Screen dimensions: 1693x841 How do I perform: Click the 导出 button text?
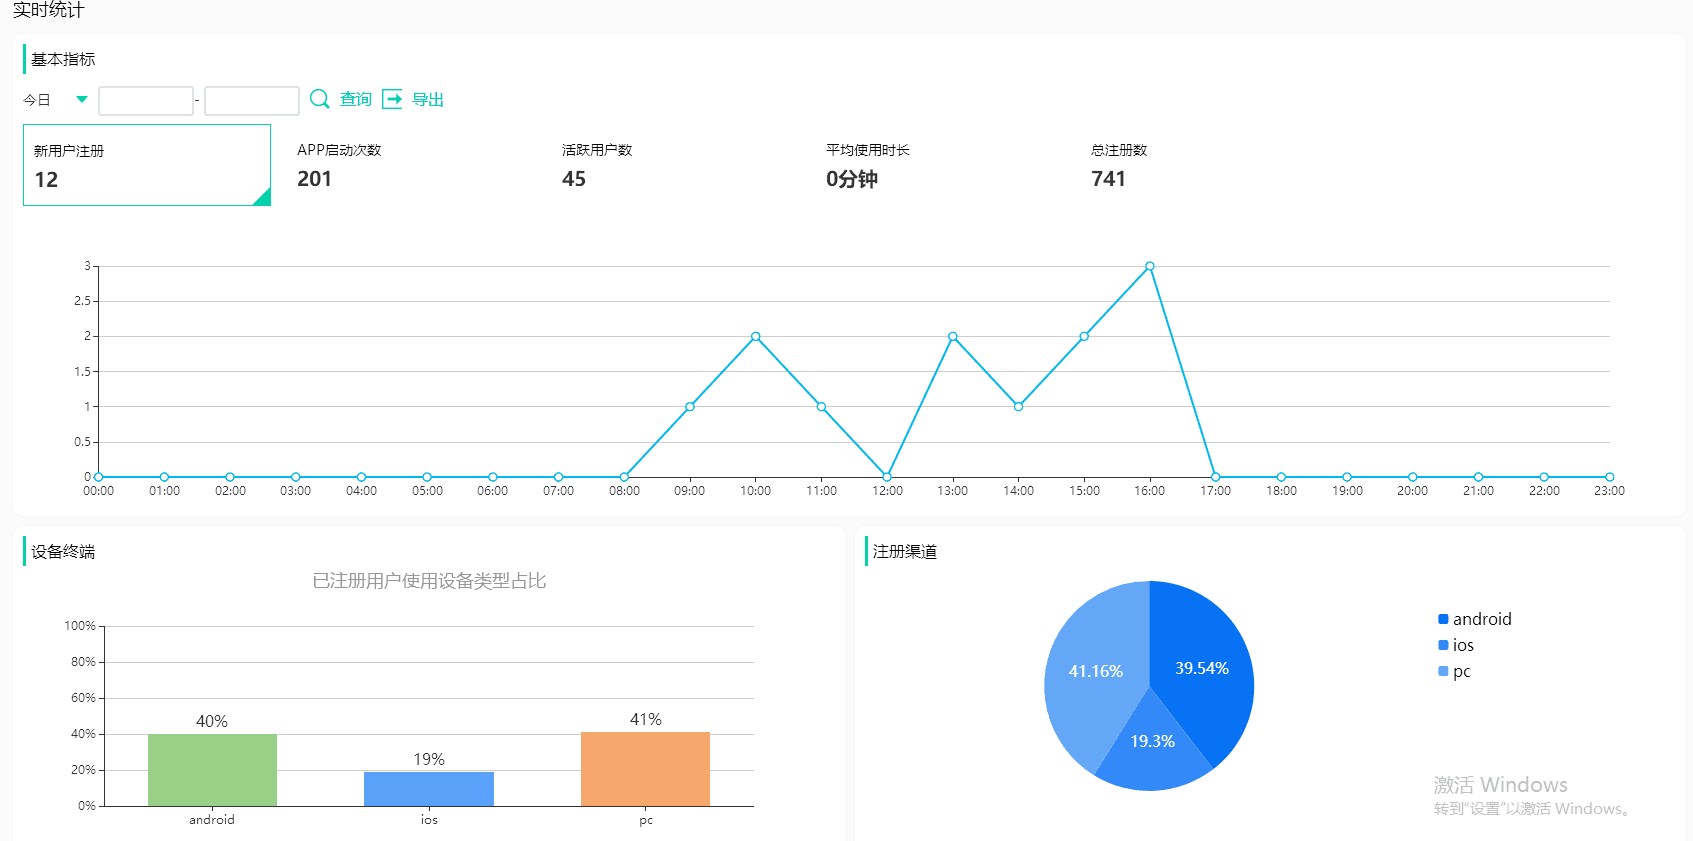(x=428, y=99)
